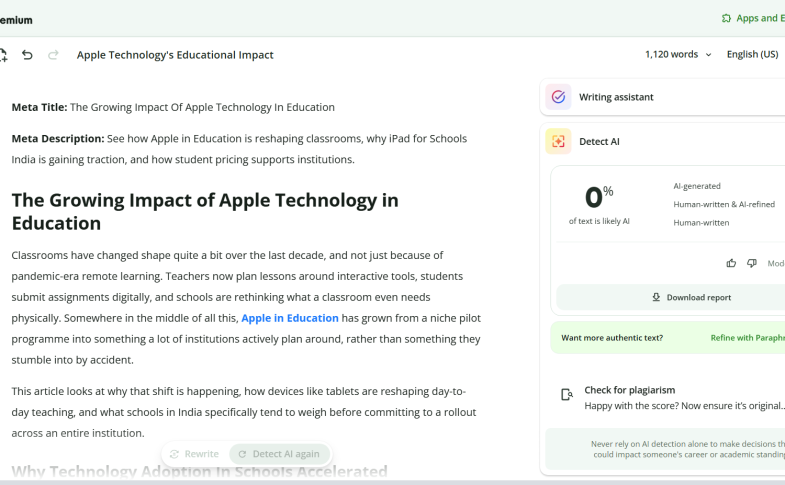This screenshot has height=485, width=785.
Task: Click the new document icon beside undo
Action: 3,55
